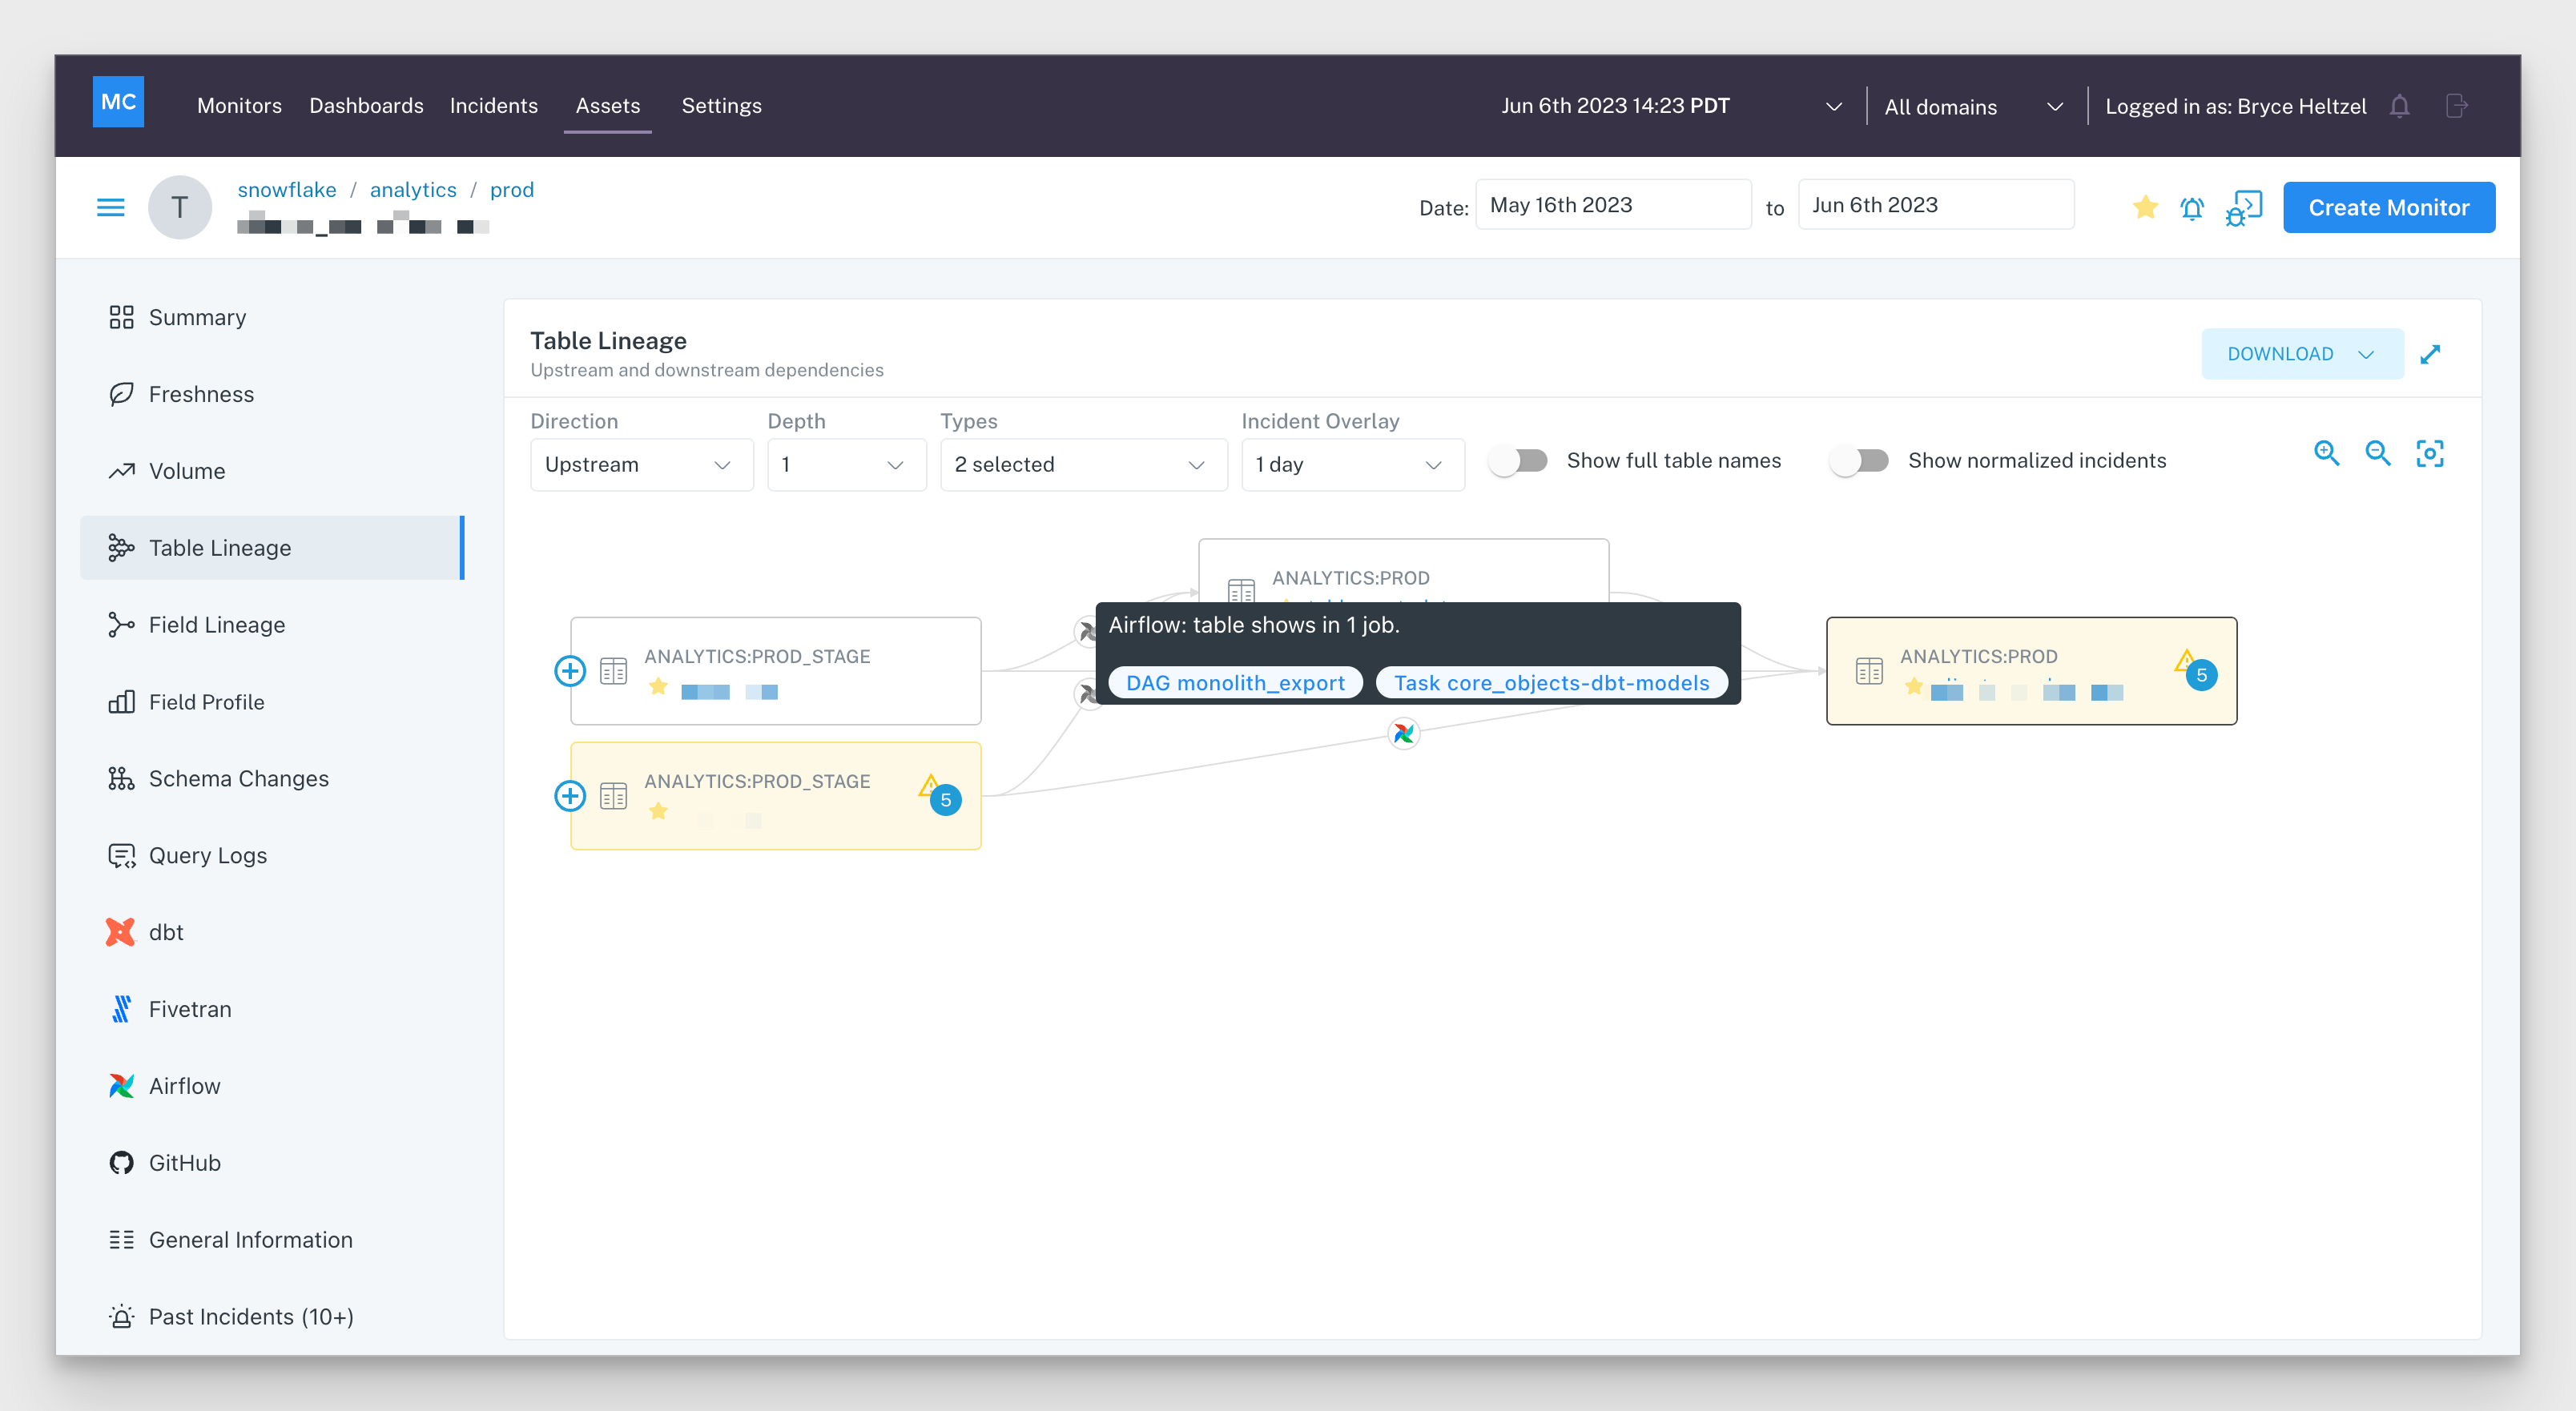The height and width of the screenshot is (1411, 2576).
Task: Open the Airflow sidebar section
Action: point(184,1086)
